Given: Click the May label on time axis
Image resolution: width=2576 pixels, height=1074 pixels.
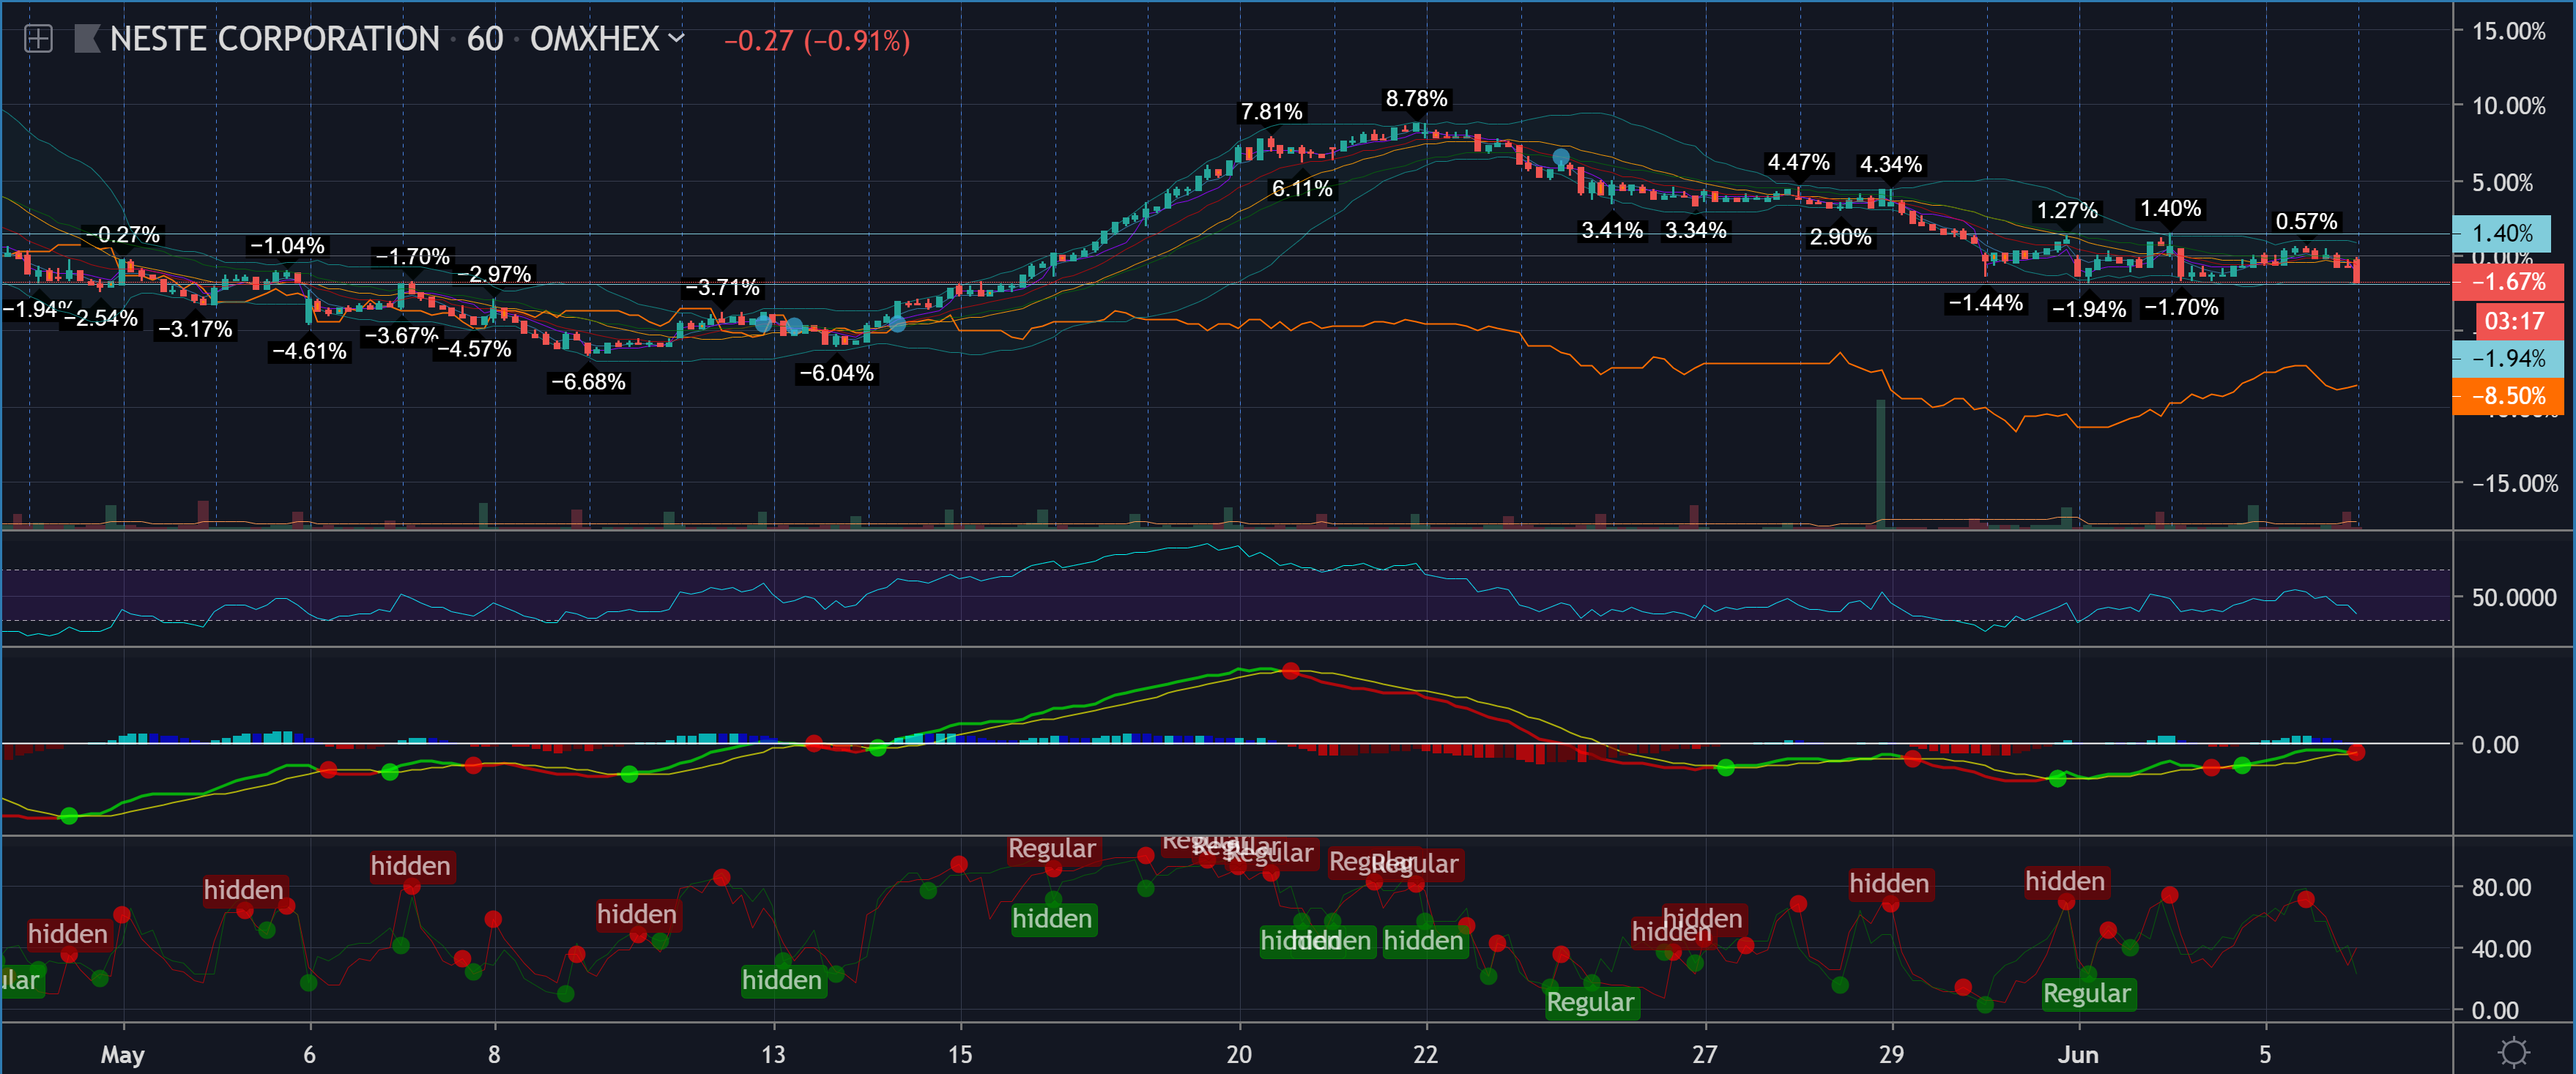Looking at the screenshot, I should [122, 1054].
